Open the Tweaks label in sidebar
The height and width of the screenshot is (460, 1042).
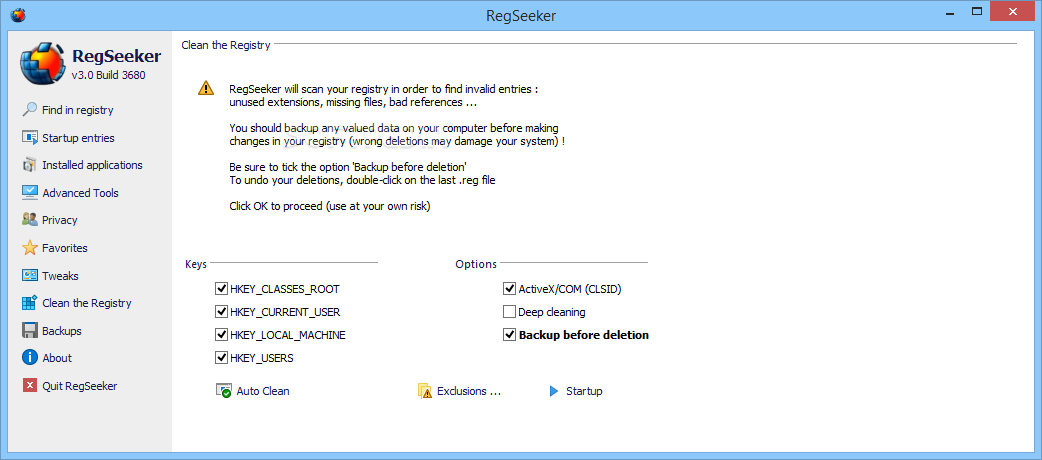[x=60, y=276]
